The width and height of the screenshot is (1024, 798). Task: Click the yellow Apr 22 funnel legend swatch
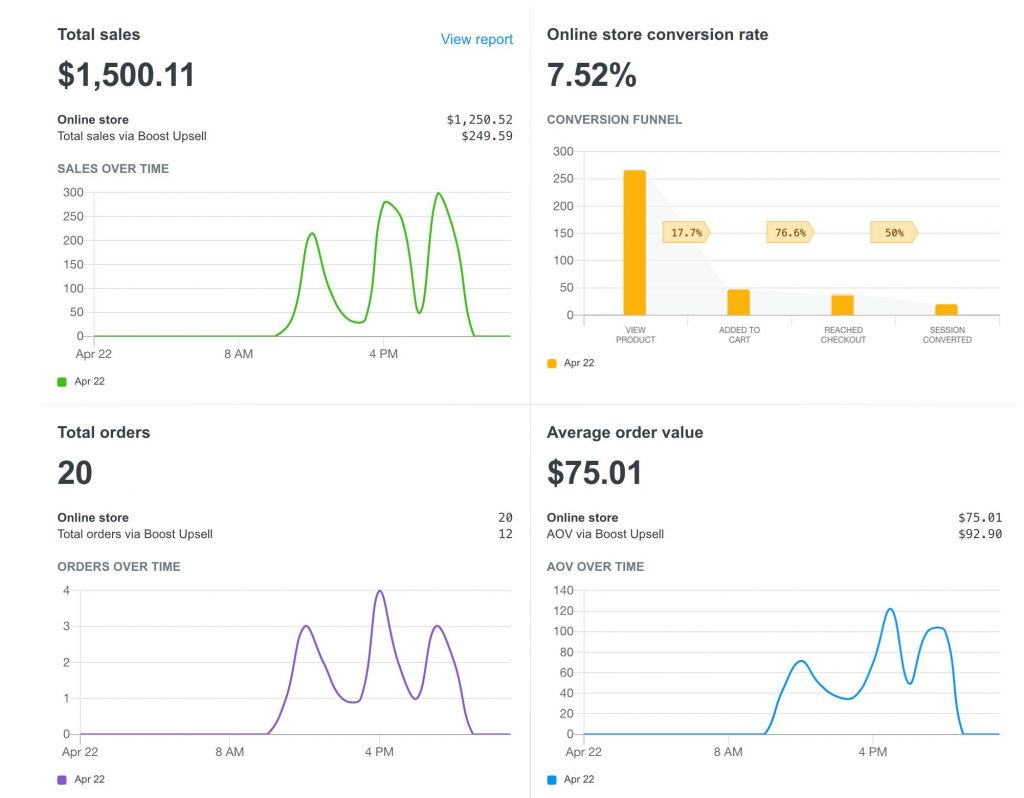pos(552,363)
